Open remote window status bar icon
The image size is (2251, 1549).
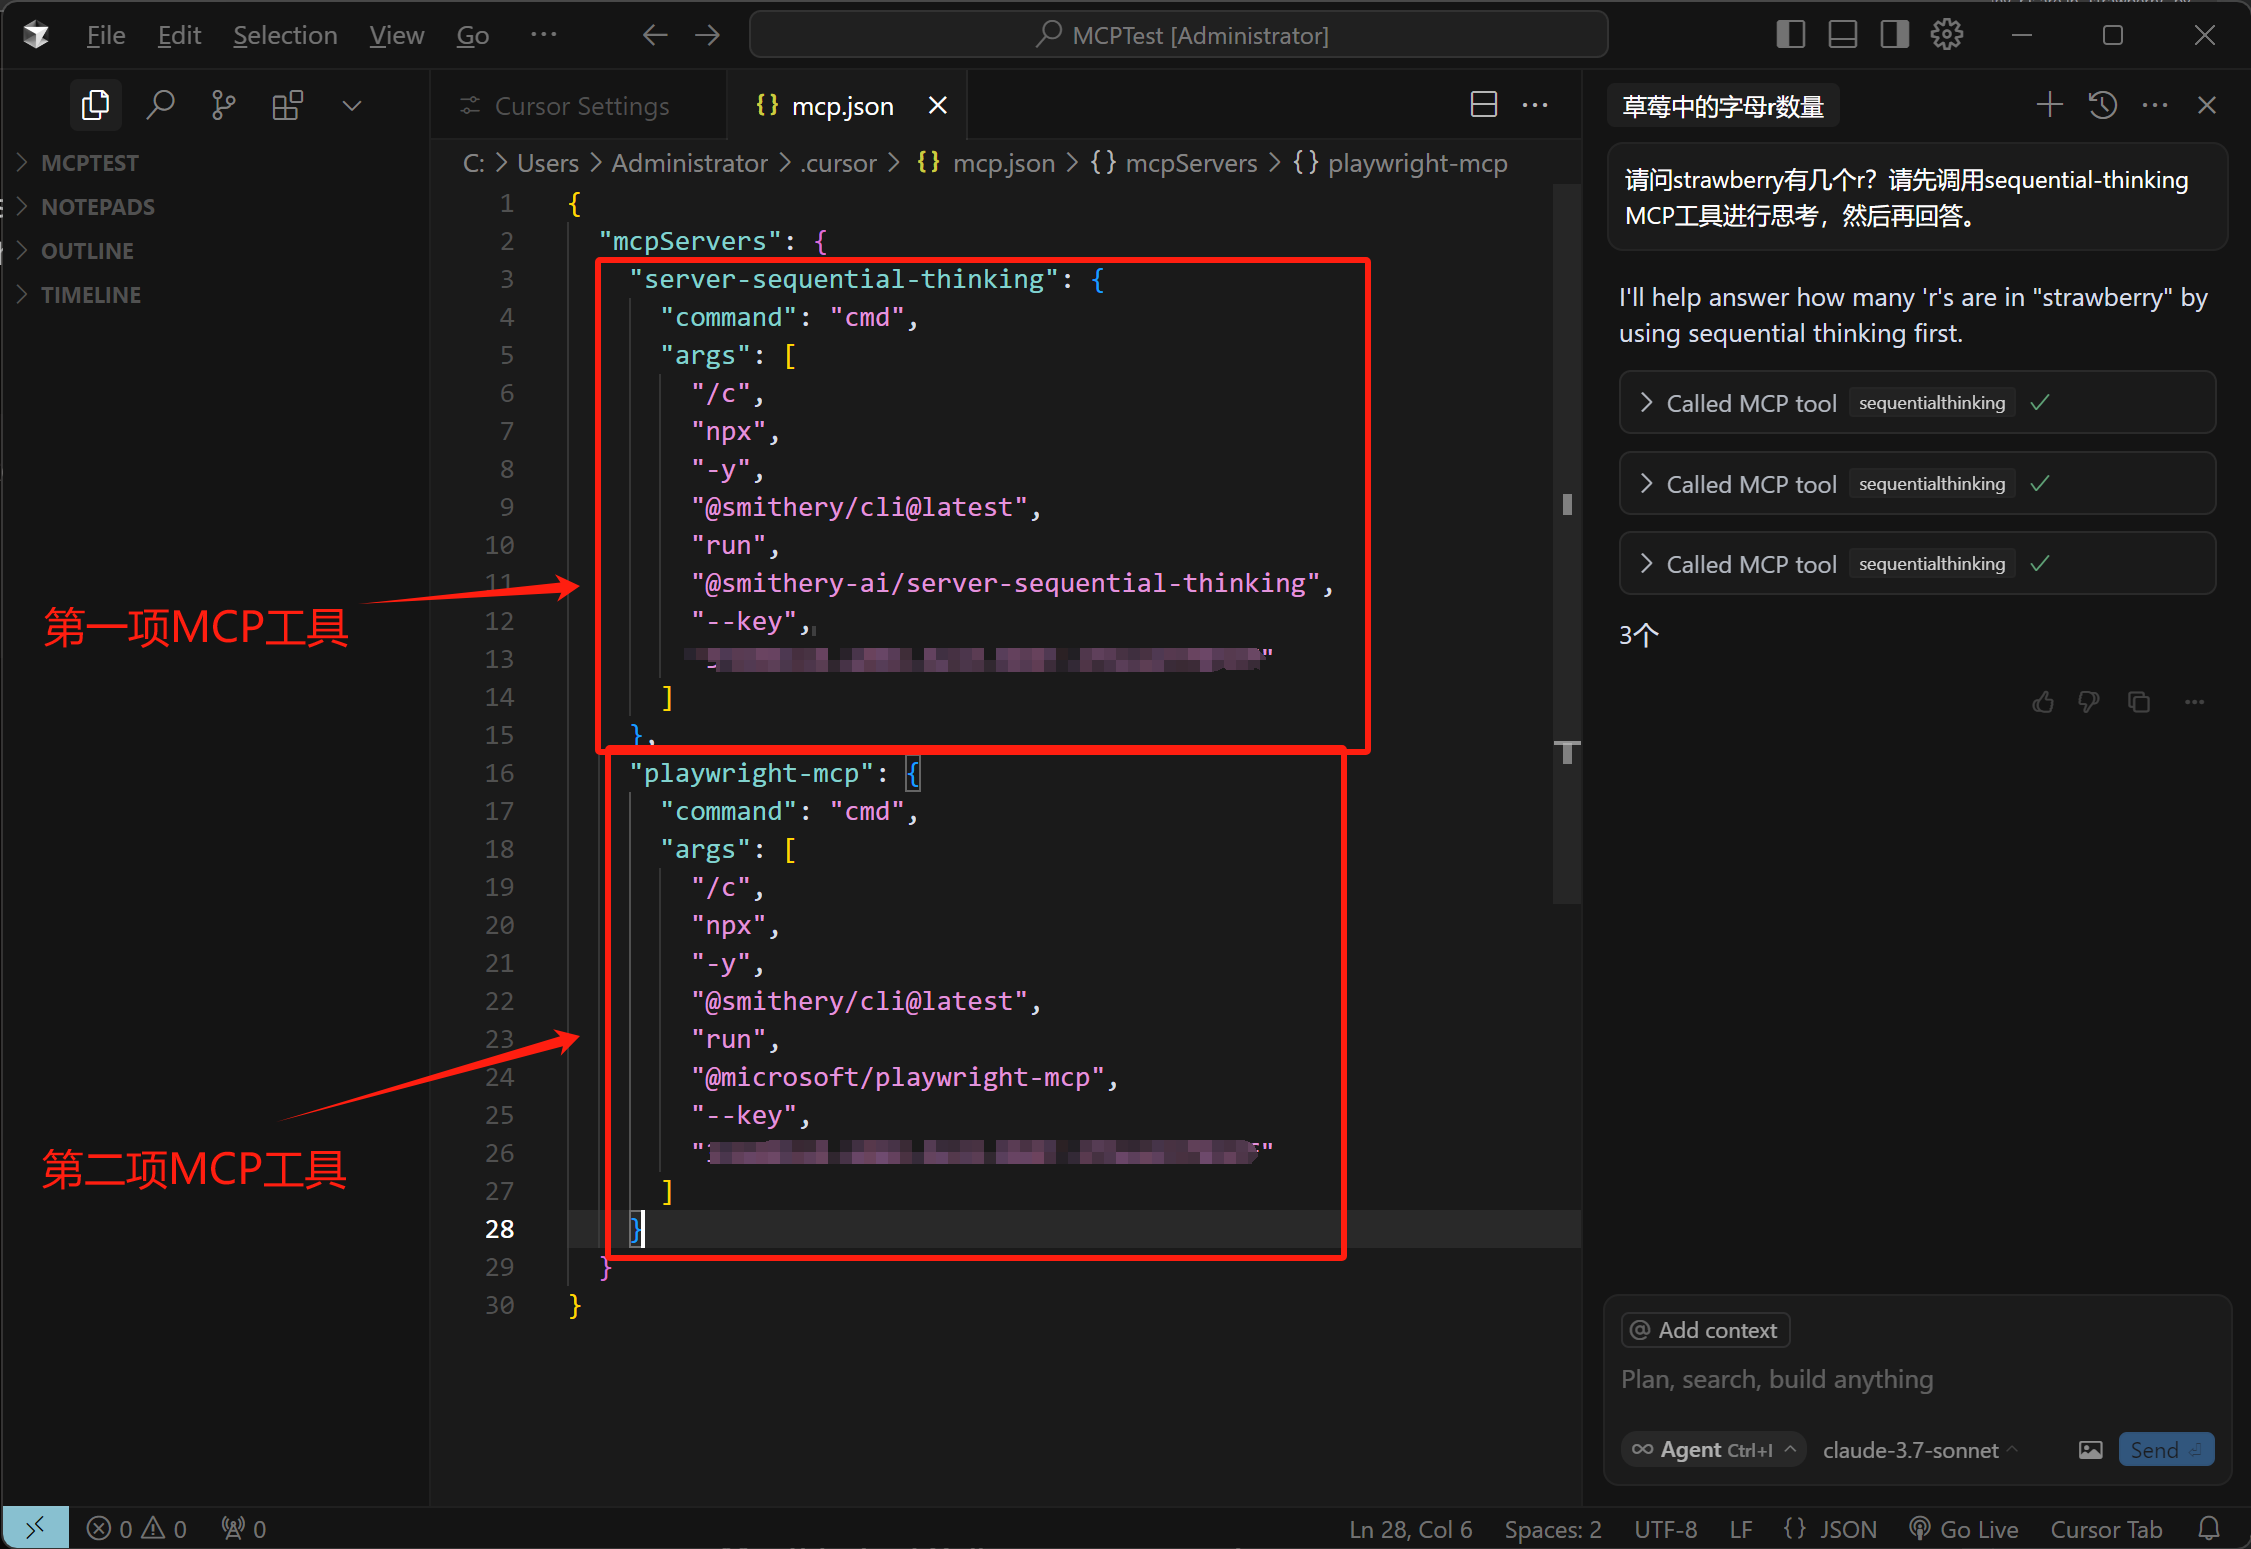tap(36, 1528)
